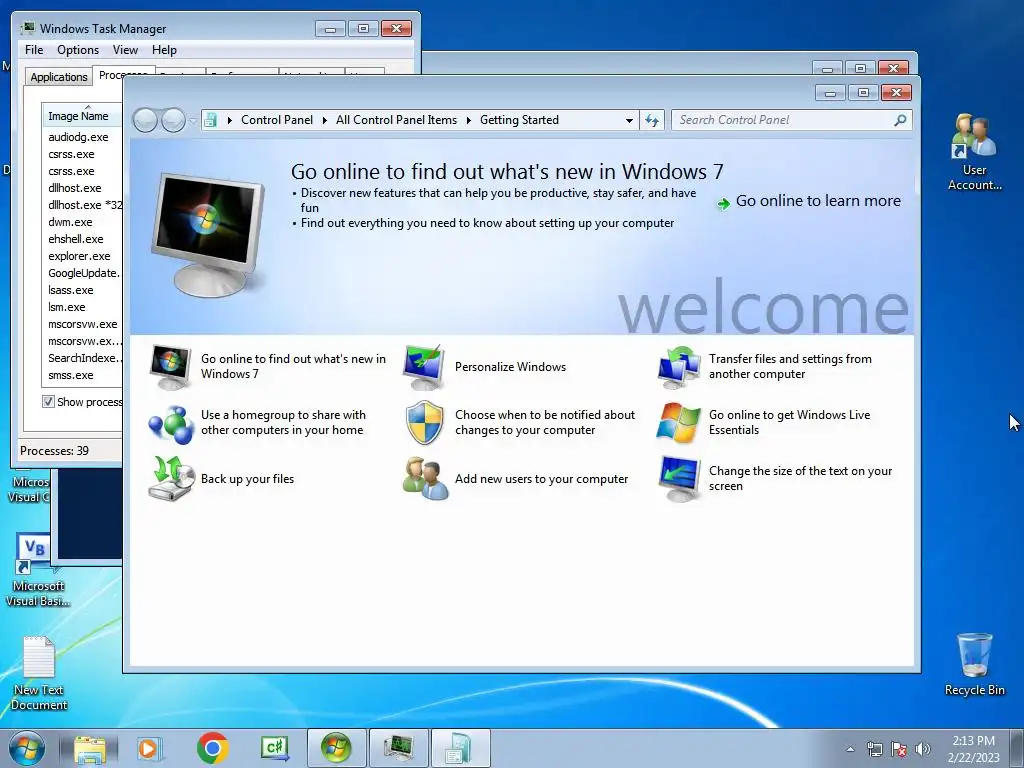Image resolution: width=1024 pixels, height=768 pixels.
Task: Switch to Task Manager taskbar button
Action: pyautogui.click(x=399, y=748)
